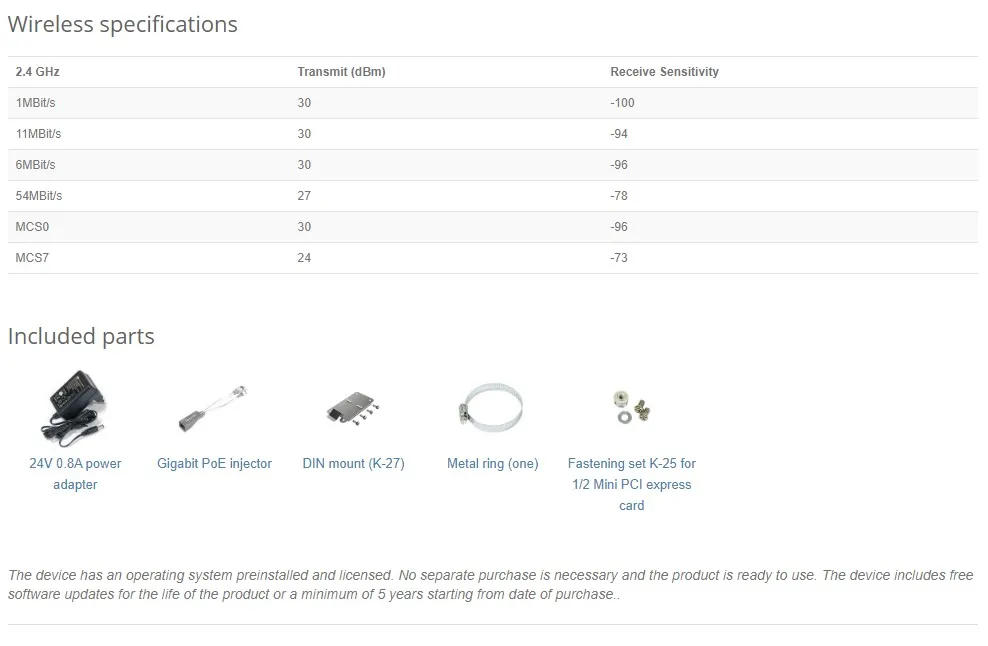Image resolution: width=988 pixels, height=646 pixels.
Task: Click the Gigabit PoE injector image
Action: 213,408
